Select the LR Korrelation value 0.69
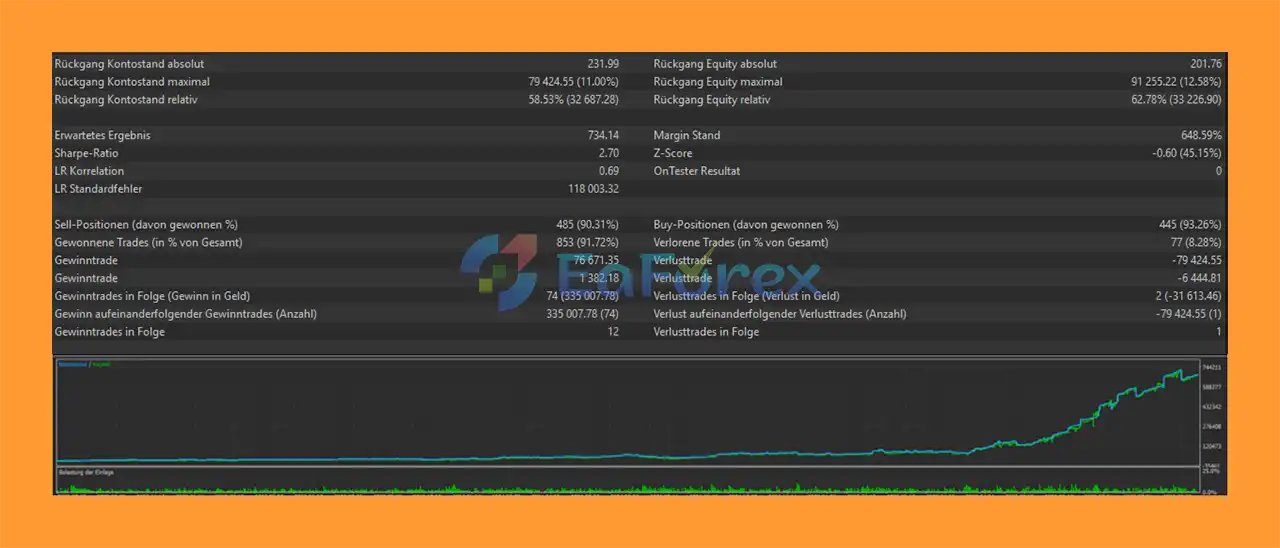The image size is (1280, 548). [x=609, y=171]
